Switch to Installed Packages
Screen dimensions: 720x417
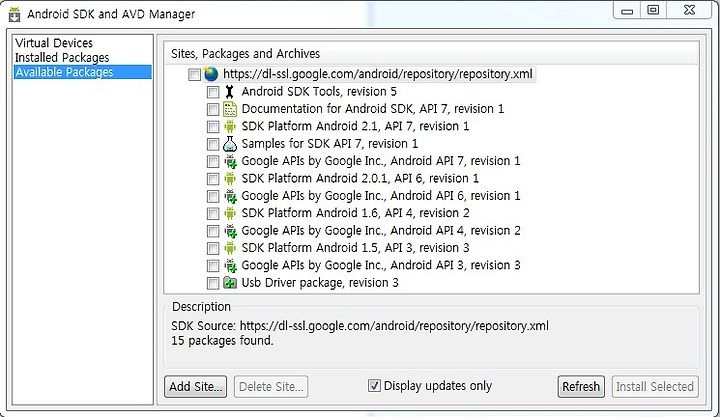click(62, 57)
